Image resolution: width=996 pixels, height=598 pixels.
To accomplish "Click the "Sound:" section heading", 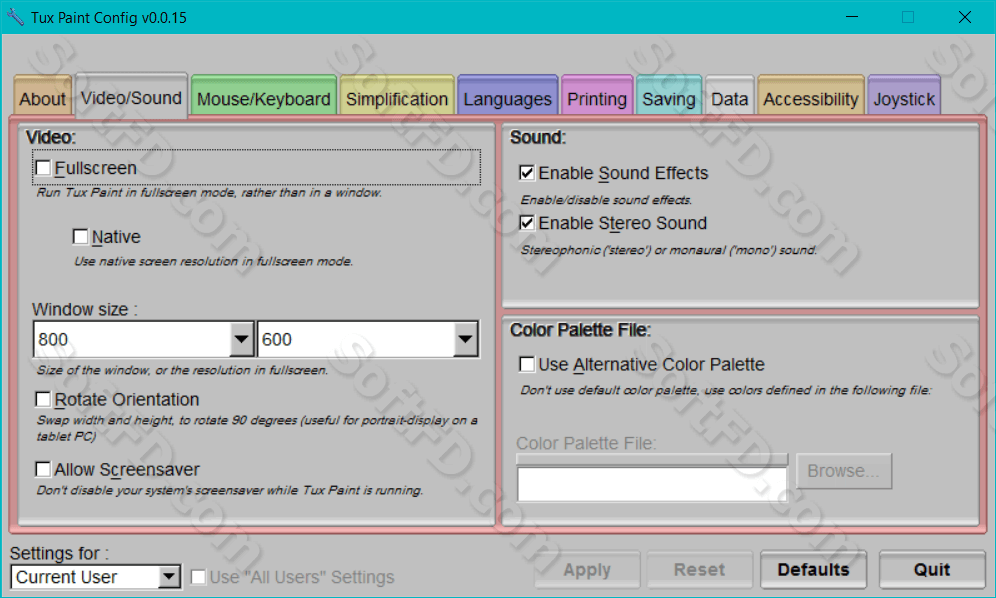I will point(537,137).
